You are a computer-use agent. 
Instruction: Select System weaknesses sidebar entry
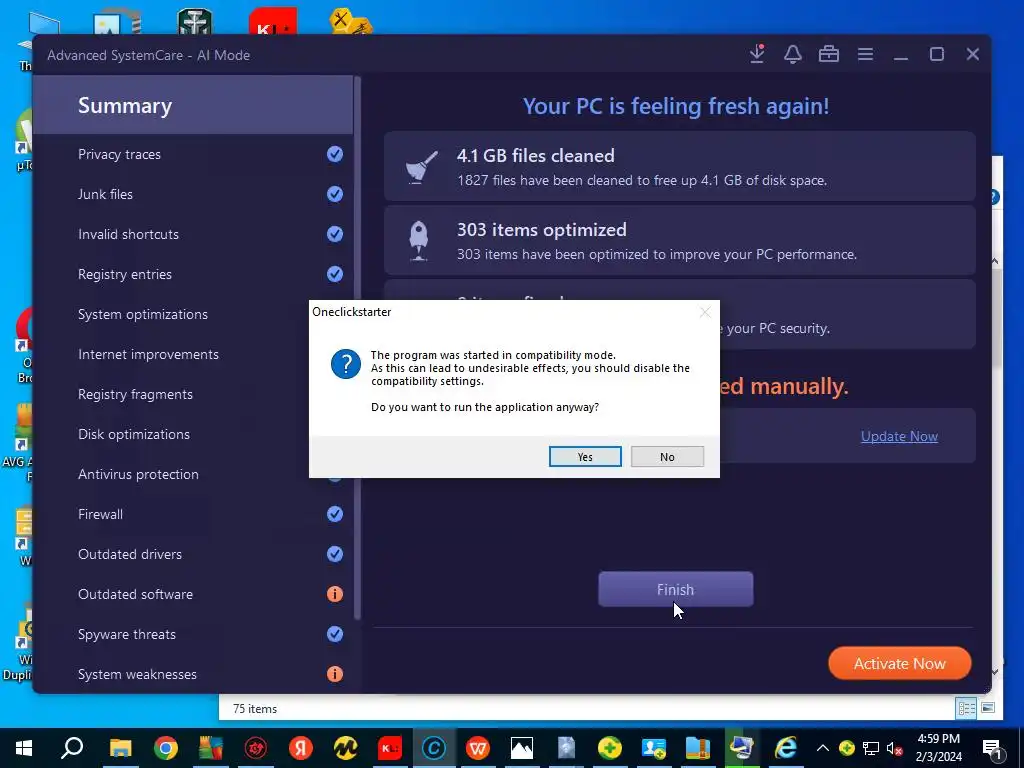(137, 674)
